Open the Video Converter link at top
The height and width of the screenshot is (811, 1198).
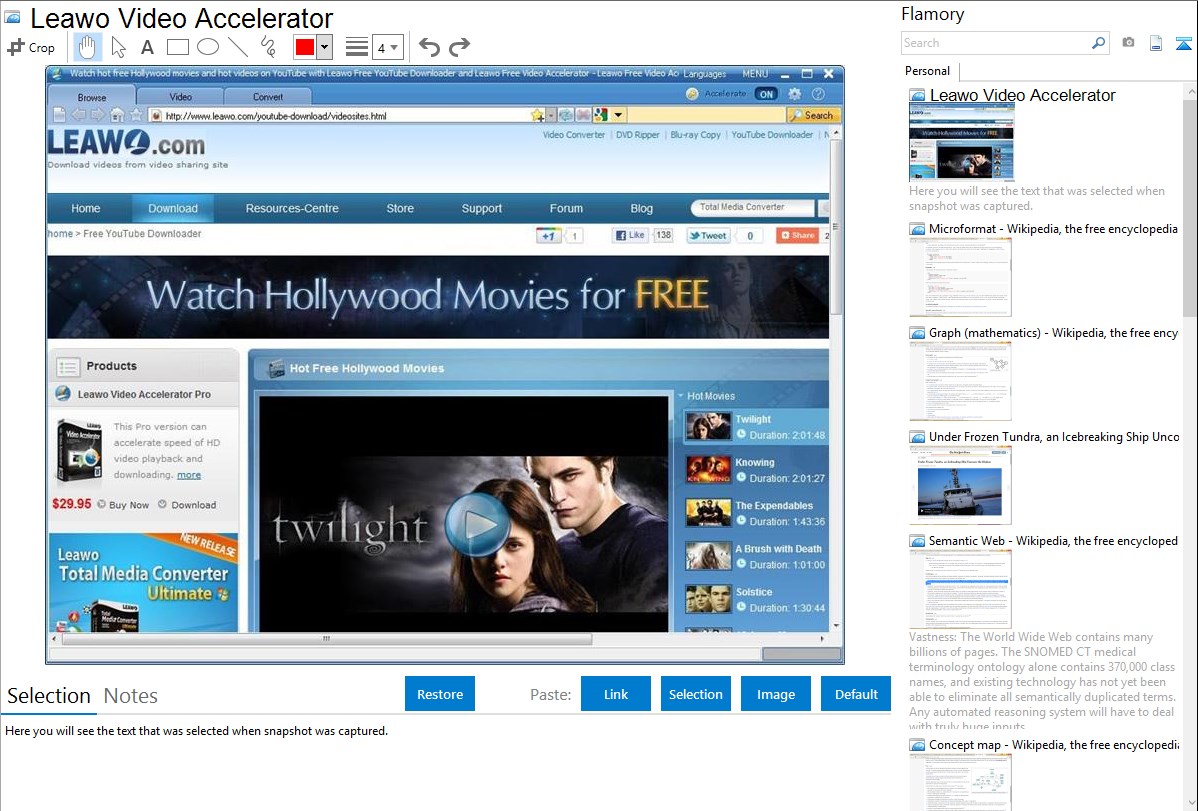(x=574, y=135)
